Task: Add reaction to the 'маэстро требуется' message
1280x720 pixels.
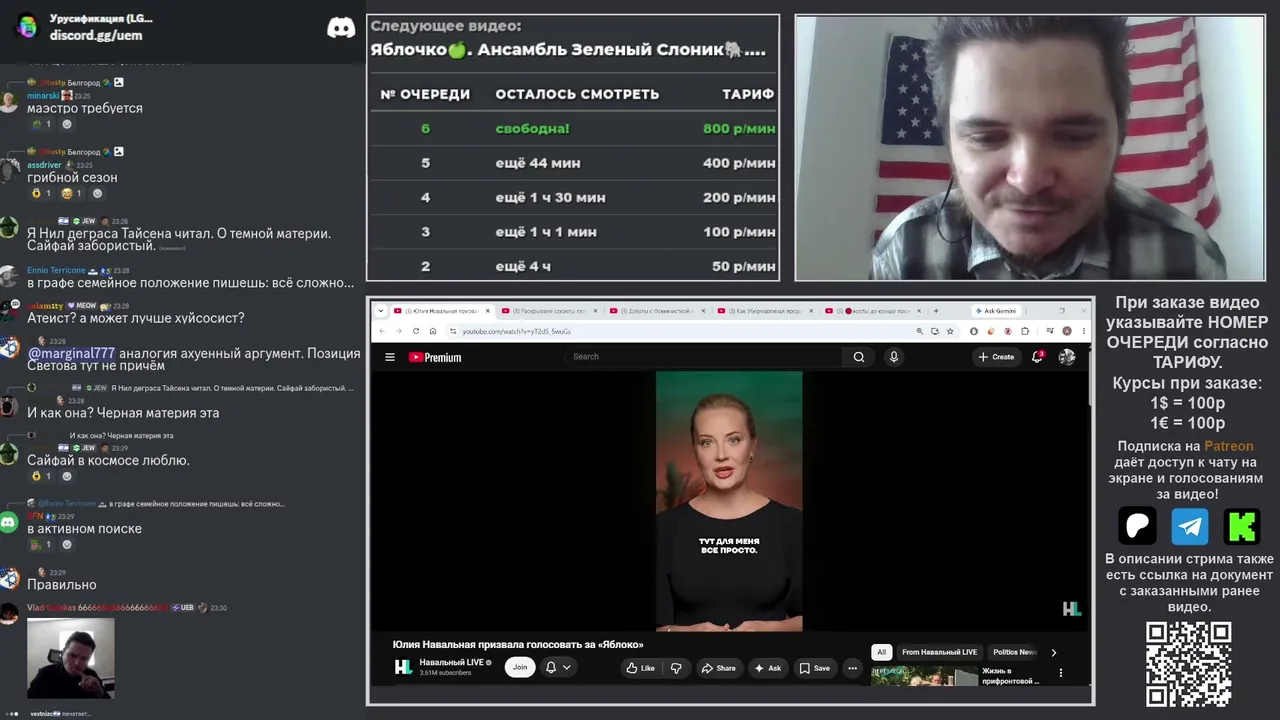Action: point(67,124)
